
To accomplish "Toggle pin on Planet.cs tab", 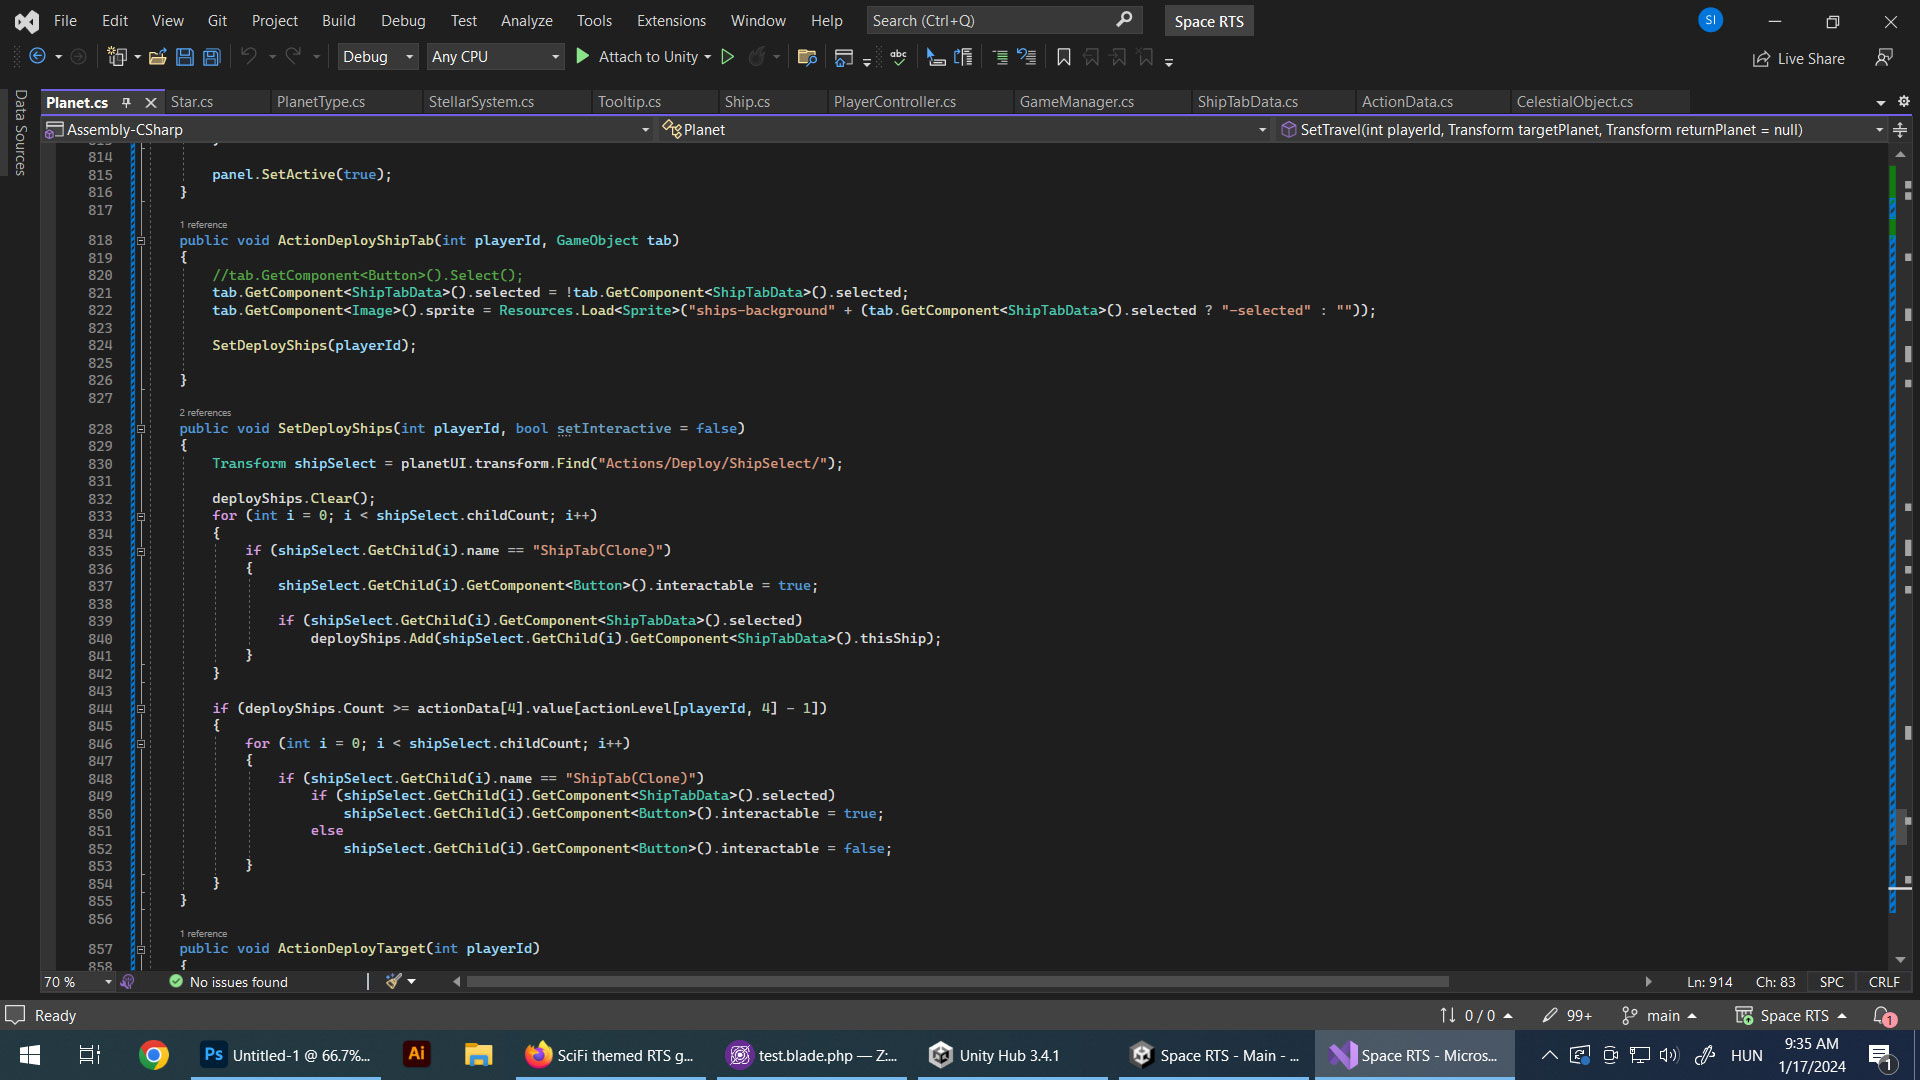I will pyautogui.click(x=127, y=102).
